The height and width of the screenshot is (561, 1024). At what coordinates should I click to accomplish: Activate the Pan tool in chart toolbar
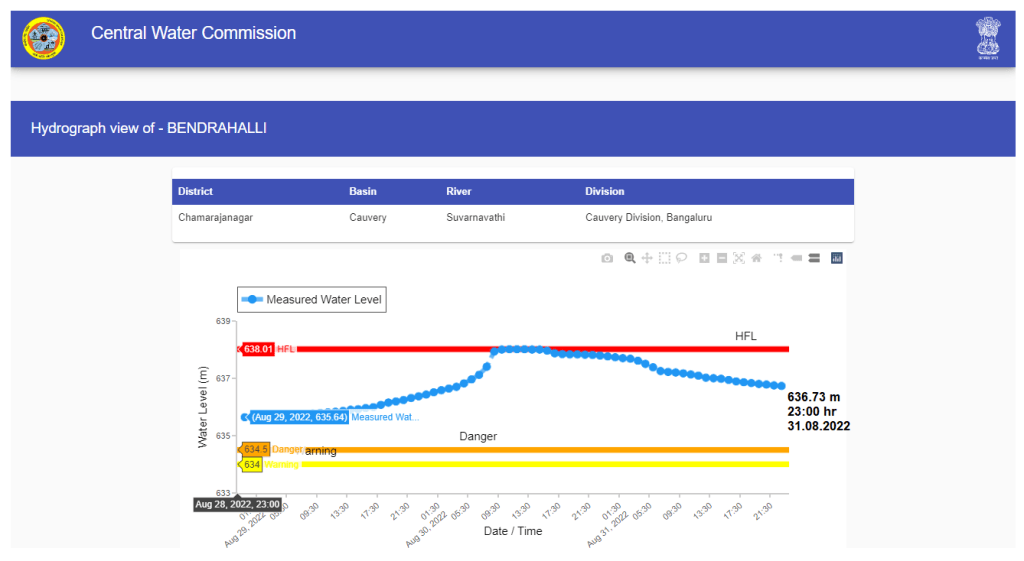point(647,258)
